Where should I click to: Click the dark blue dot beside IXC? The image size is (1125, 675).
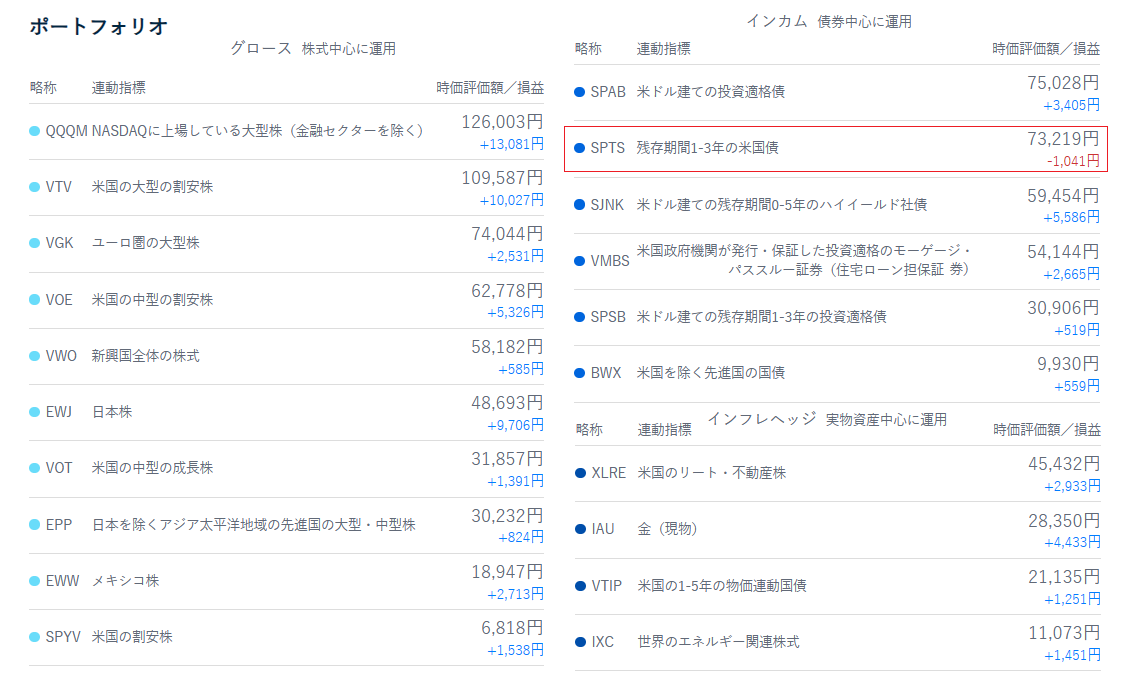point(580,642)
